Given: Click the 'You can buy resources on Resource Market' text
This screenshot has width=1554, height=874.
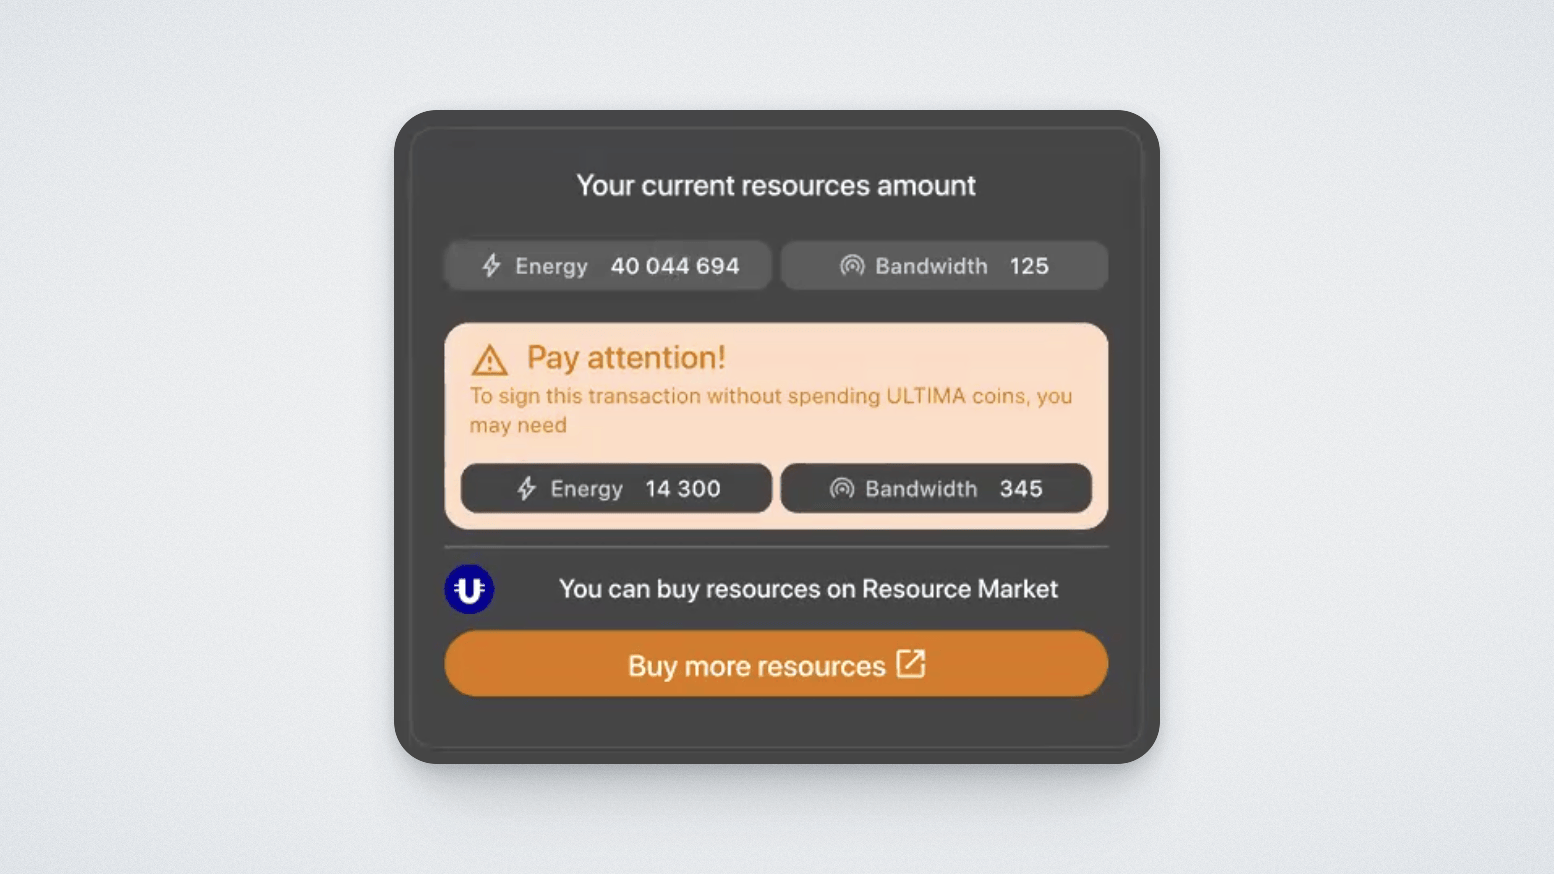Looking at the screenshot, I should 808,589.
